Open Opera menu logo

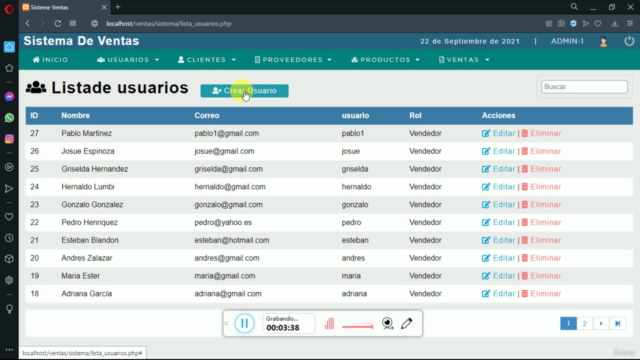9,9
